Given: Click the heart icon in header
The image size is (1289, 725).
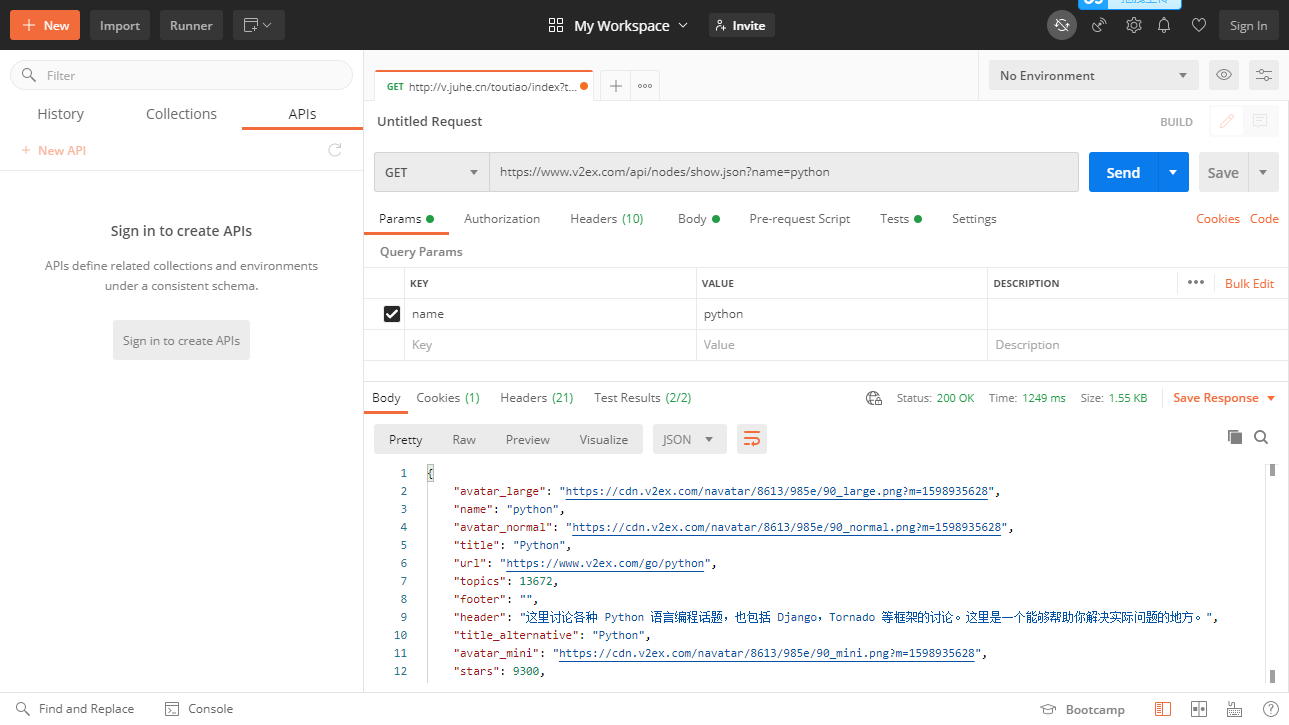Looking at the screenshot, I should pos(1199,25).
